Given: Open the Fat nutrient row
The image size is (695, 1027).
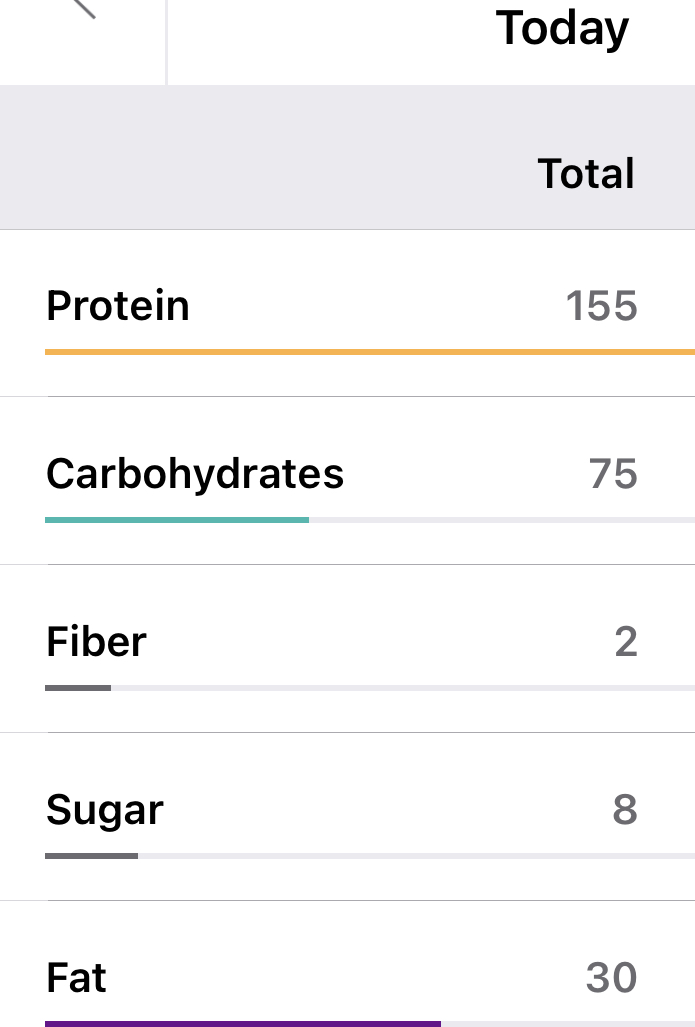Looking at the screenshot, I should coord(347,964).
